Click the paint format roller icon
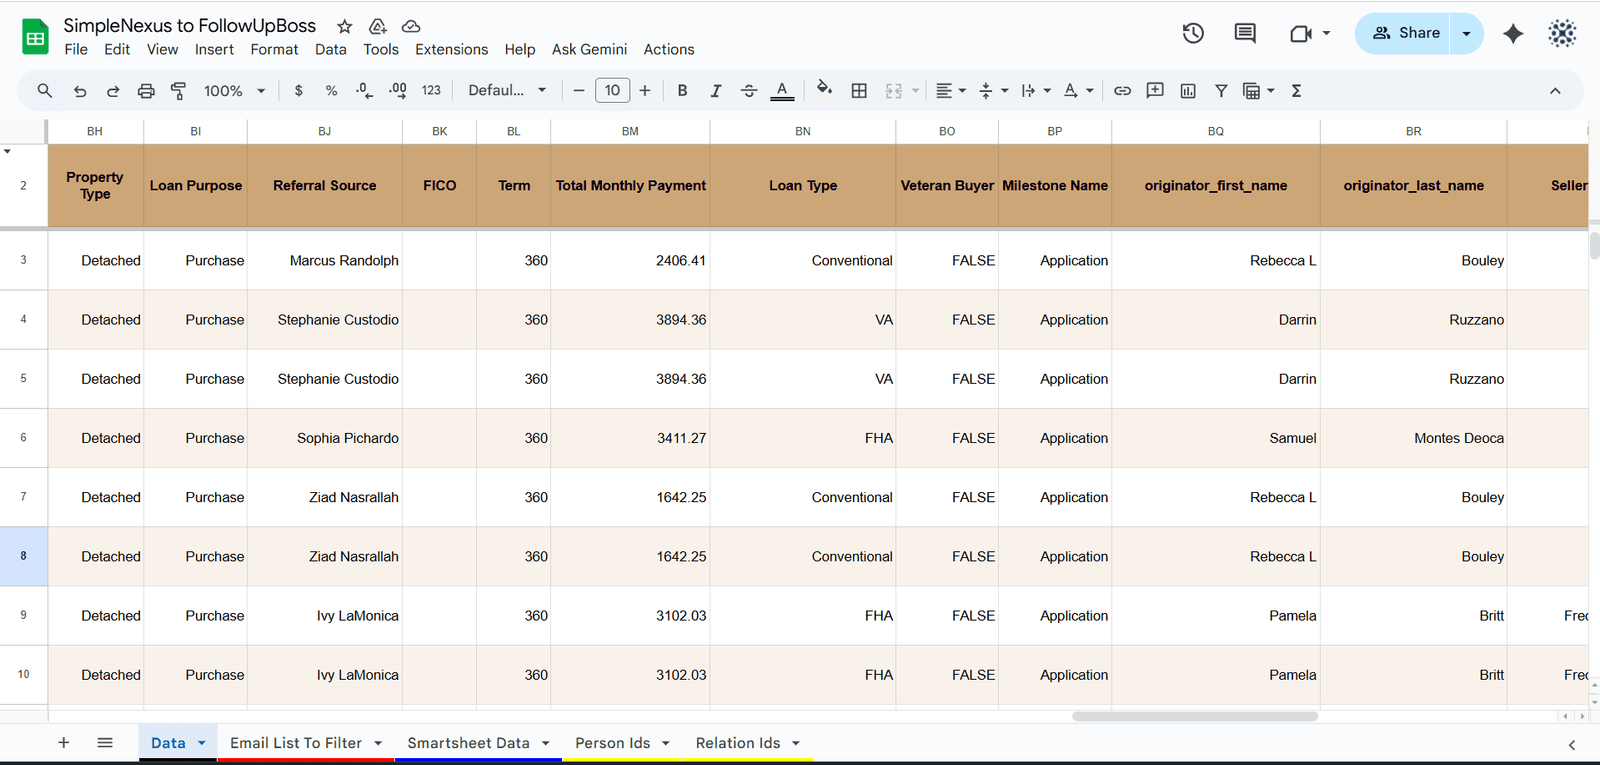Viewport: 1600px width, 765px height. [x=179, y=91]
